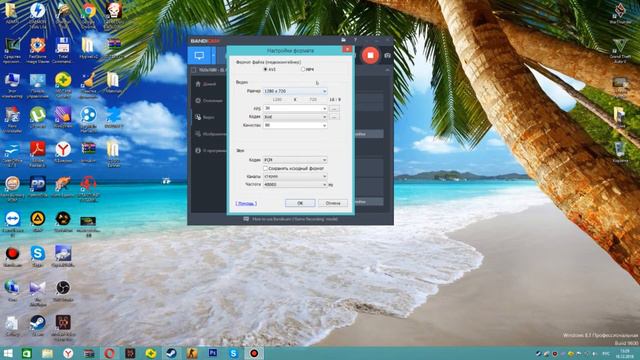Open Control Panel desktop shortcut

38,84
